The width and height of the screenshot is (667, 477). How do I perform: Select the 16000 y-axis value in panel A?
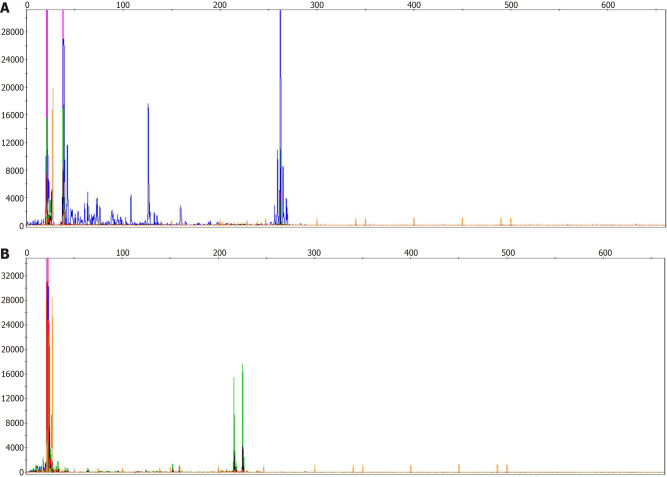12,115
